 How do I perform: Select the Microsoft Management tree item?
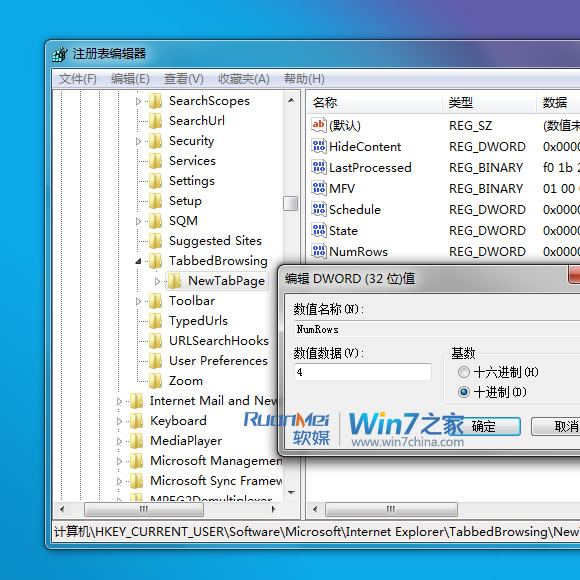click(216, 461)
